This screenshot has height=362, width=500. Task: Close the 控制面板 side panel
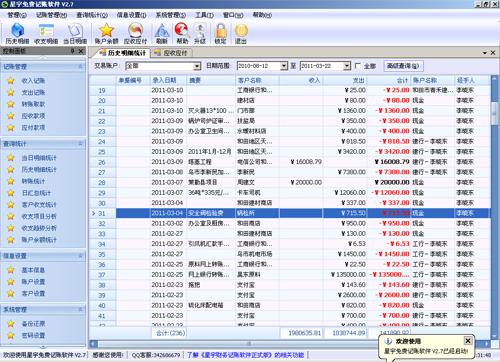coord(81,51)
